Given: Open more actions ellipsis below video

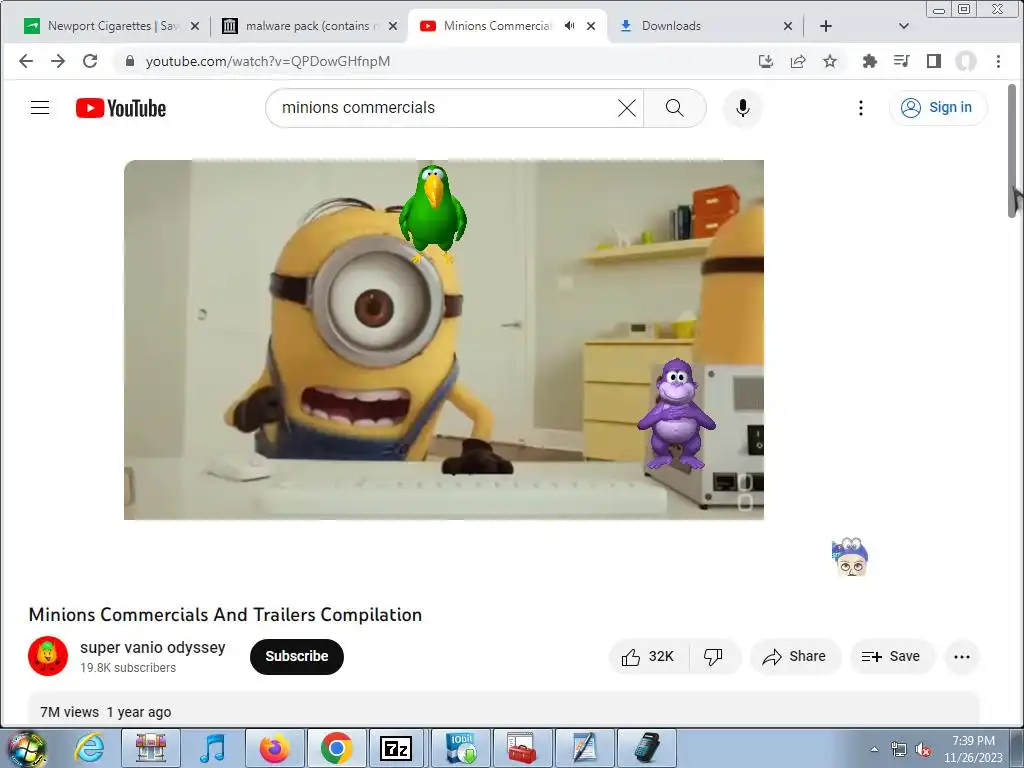Looking at the screenshot, I should [961, 656].
